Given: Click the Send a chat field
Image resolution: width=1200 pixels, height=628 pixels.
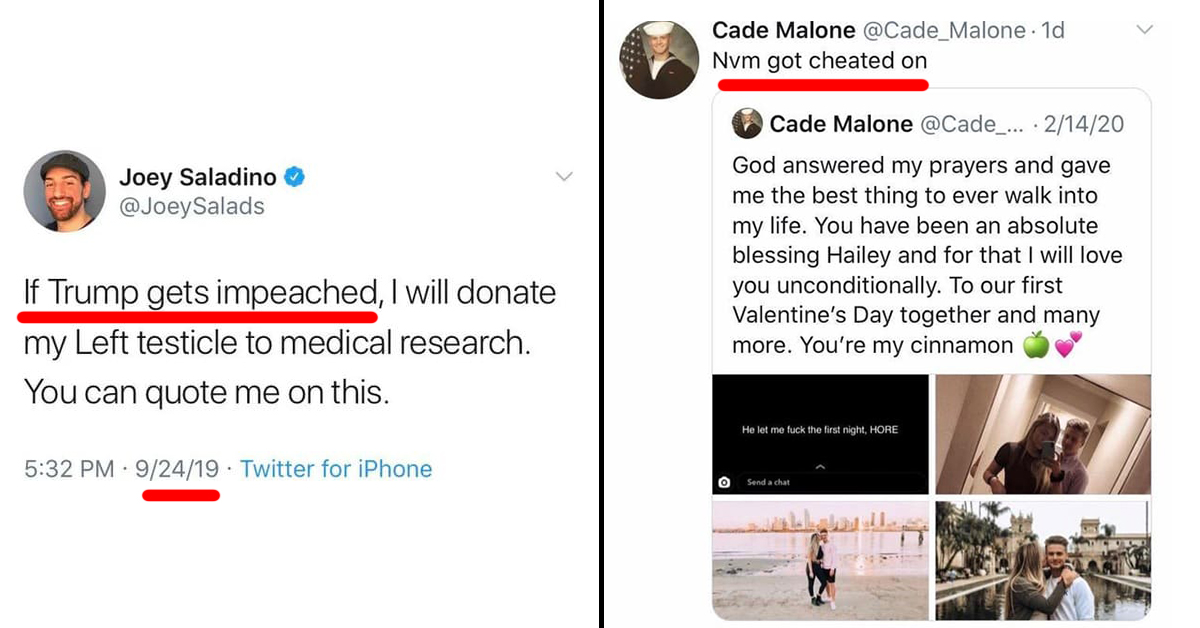Looking at the screenshot, I should tap(769, 482).
